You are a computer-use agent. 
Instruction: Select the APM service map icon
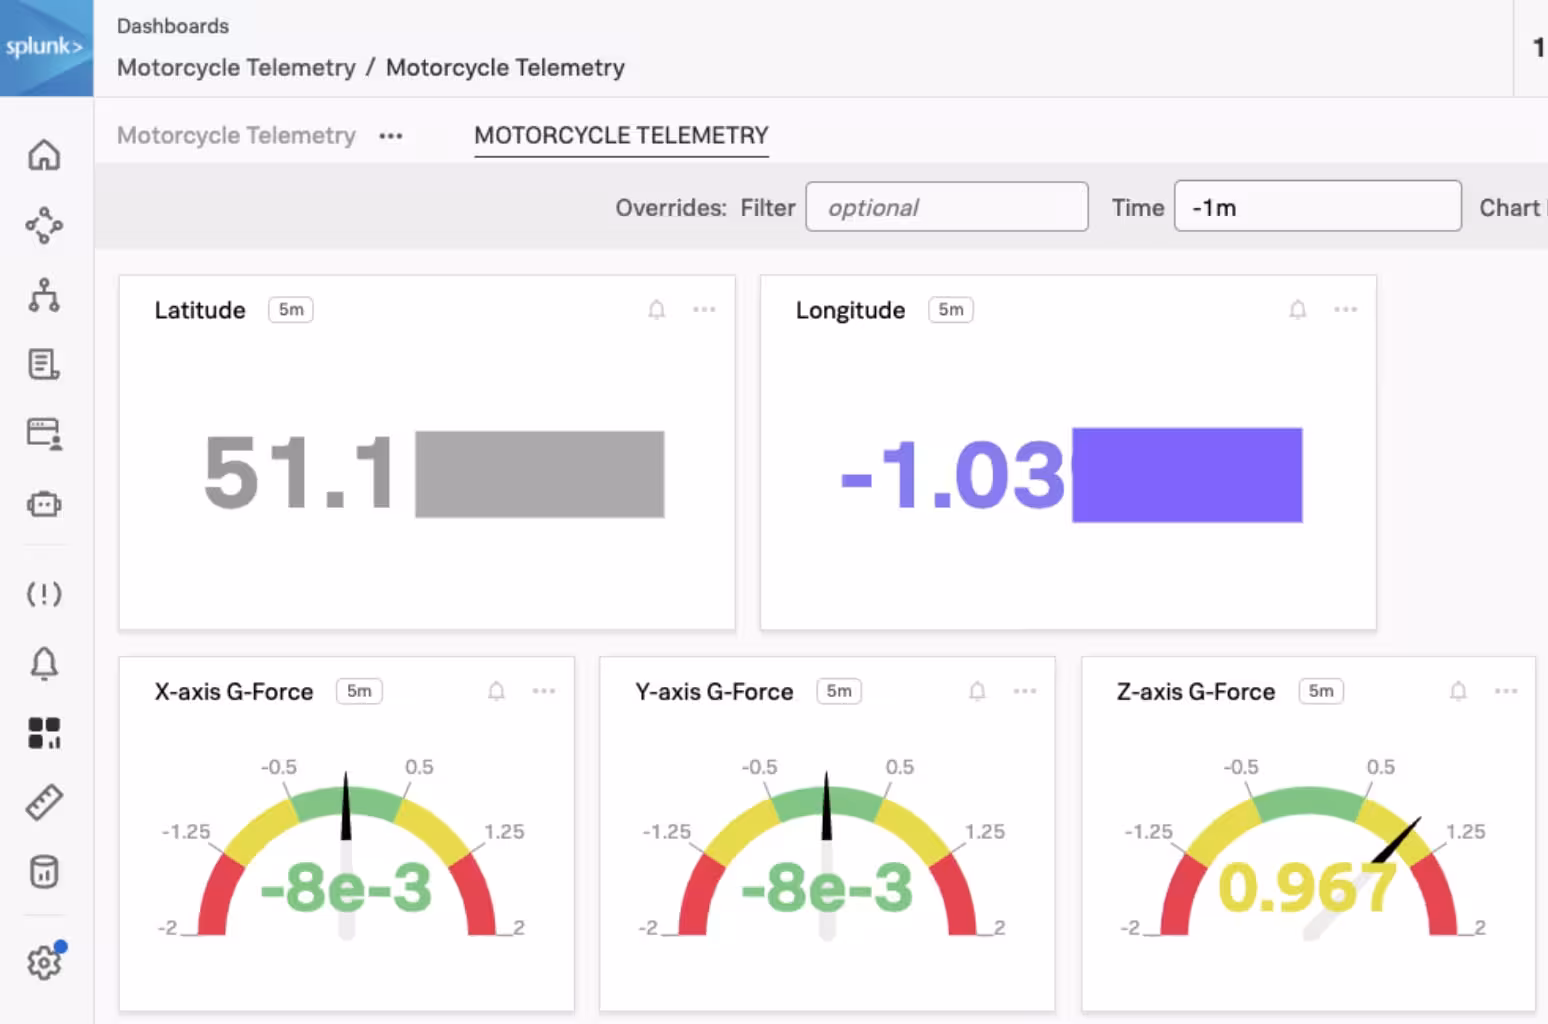tap(44, 225)
